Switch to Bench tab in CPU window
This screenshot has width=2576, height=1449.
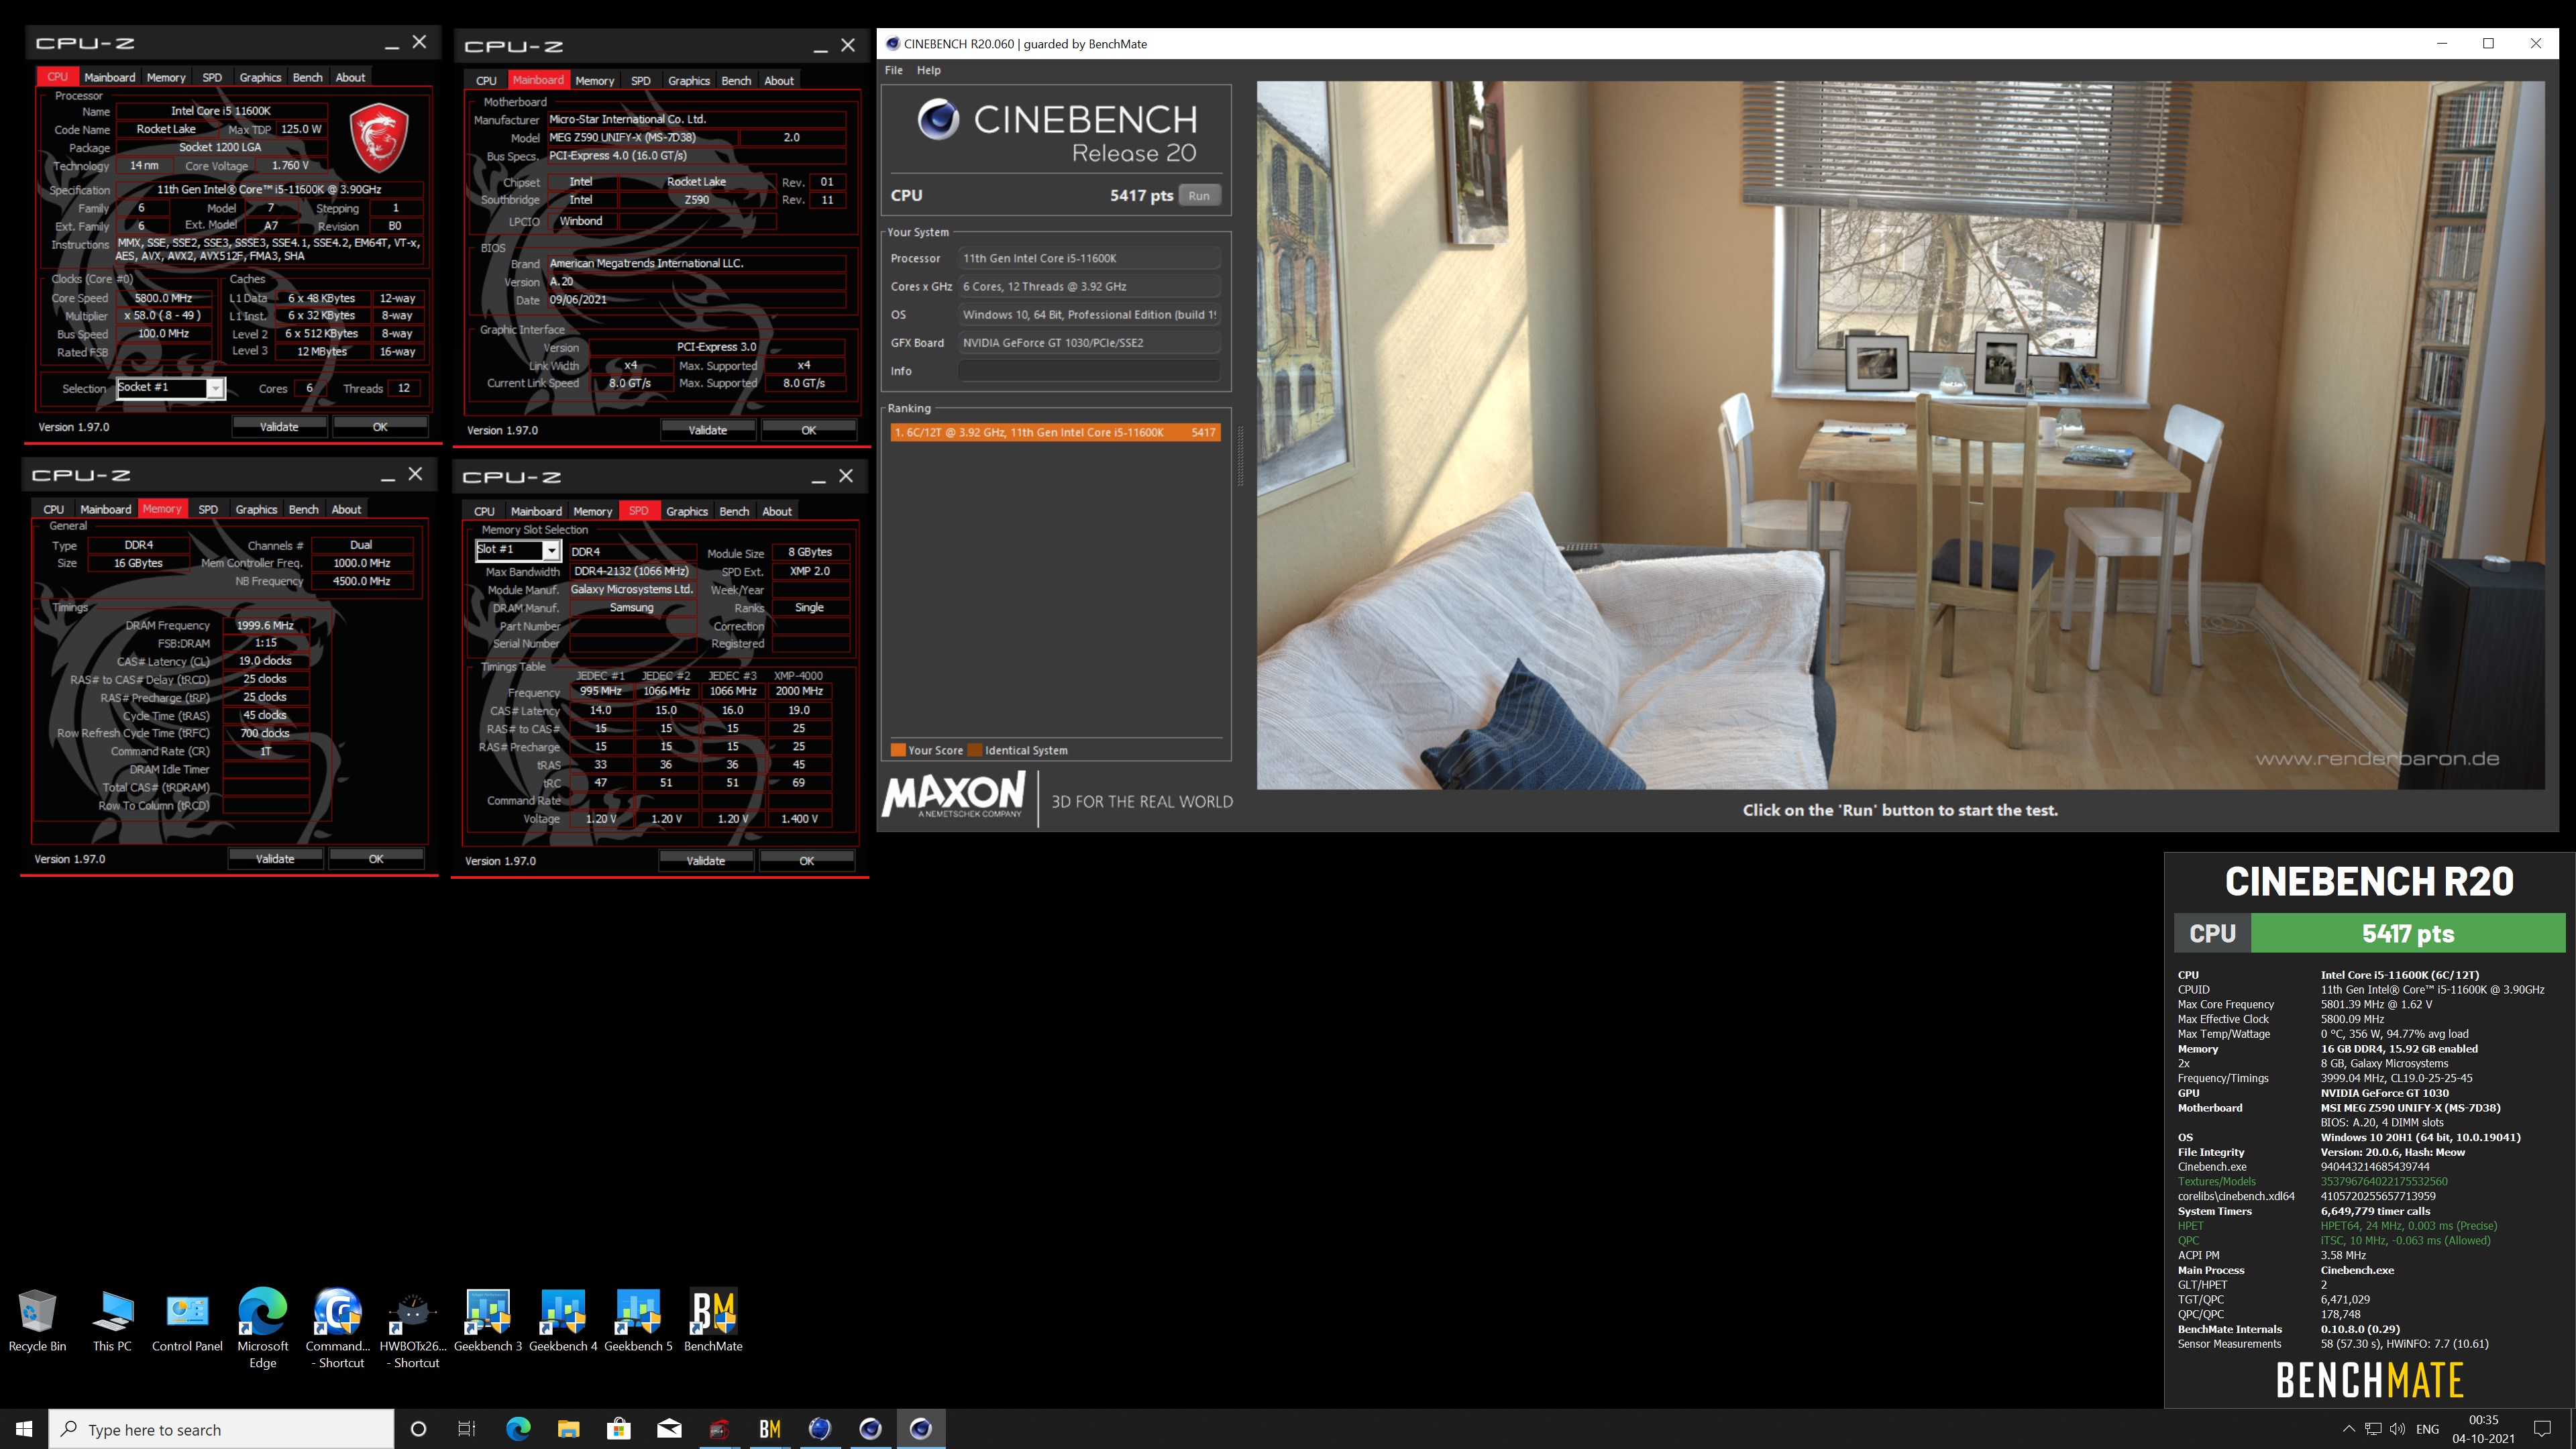point(307,77)
